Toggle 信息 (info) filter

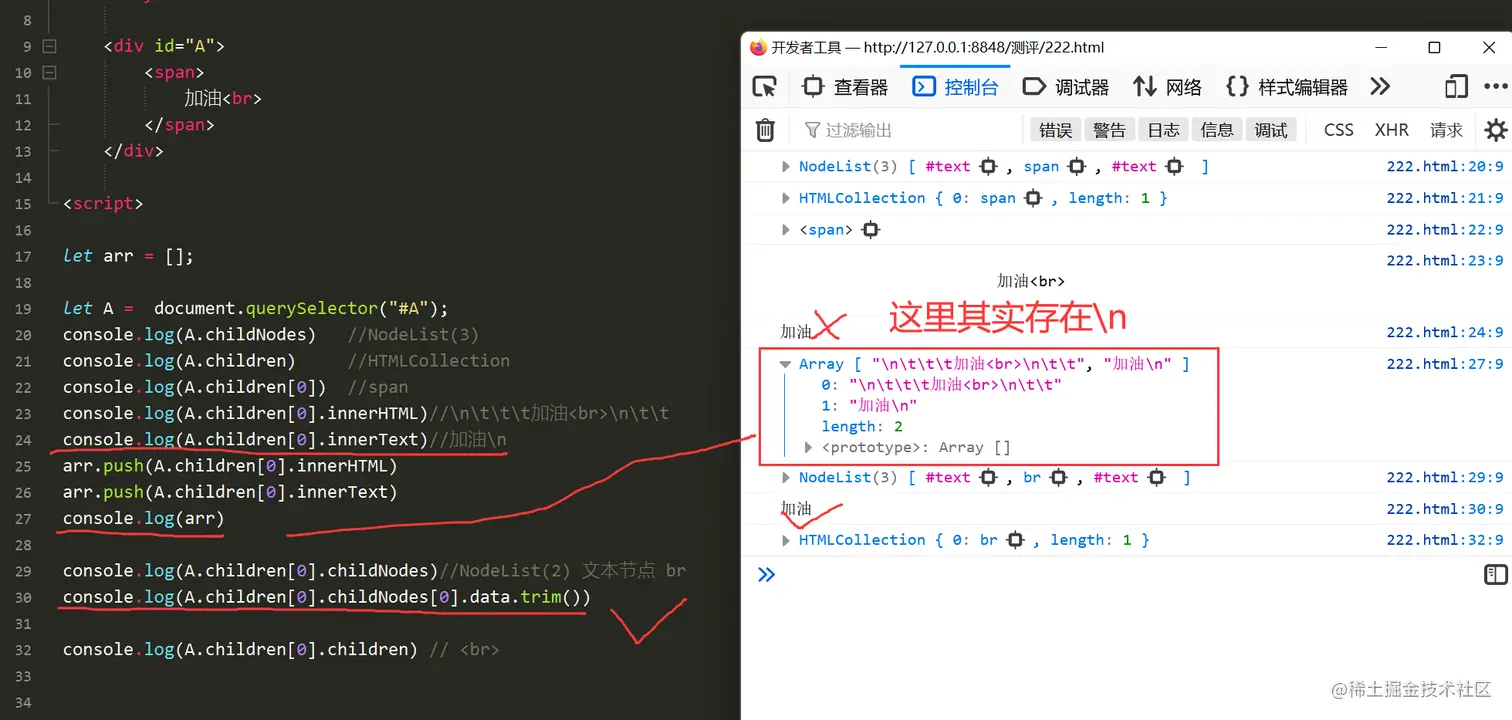[1217, 130]
